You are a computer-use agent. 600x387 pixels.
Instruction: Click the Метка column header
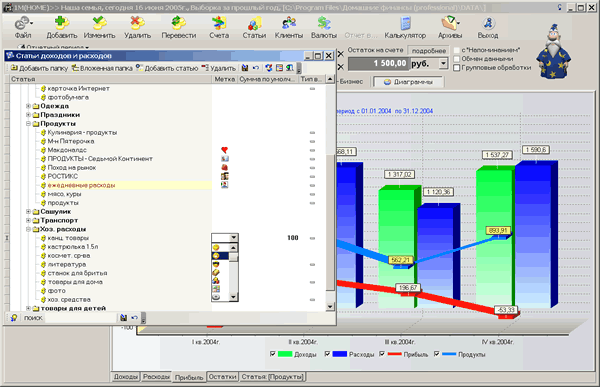(225, 79)
